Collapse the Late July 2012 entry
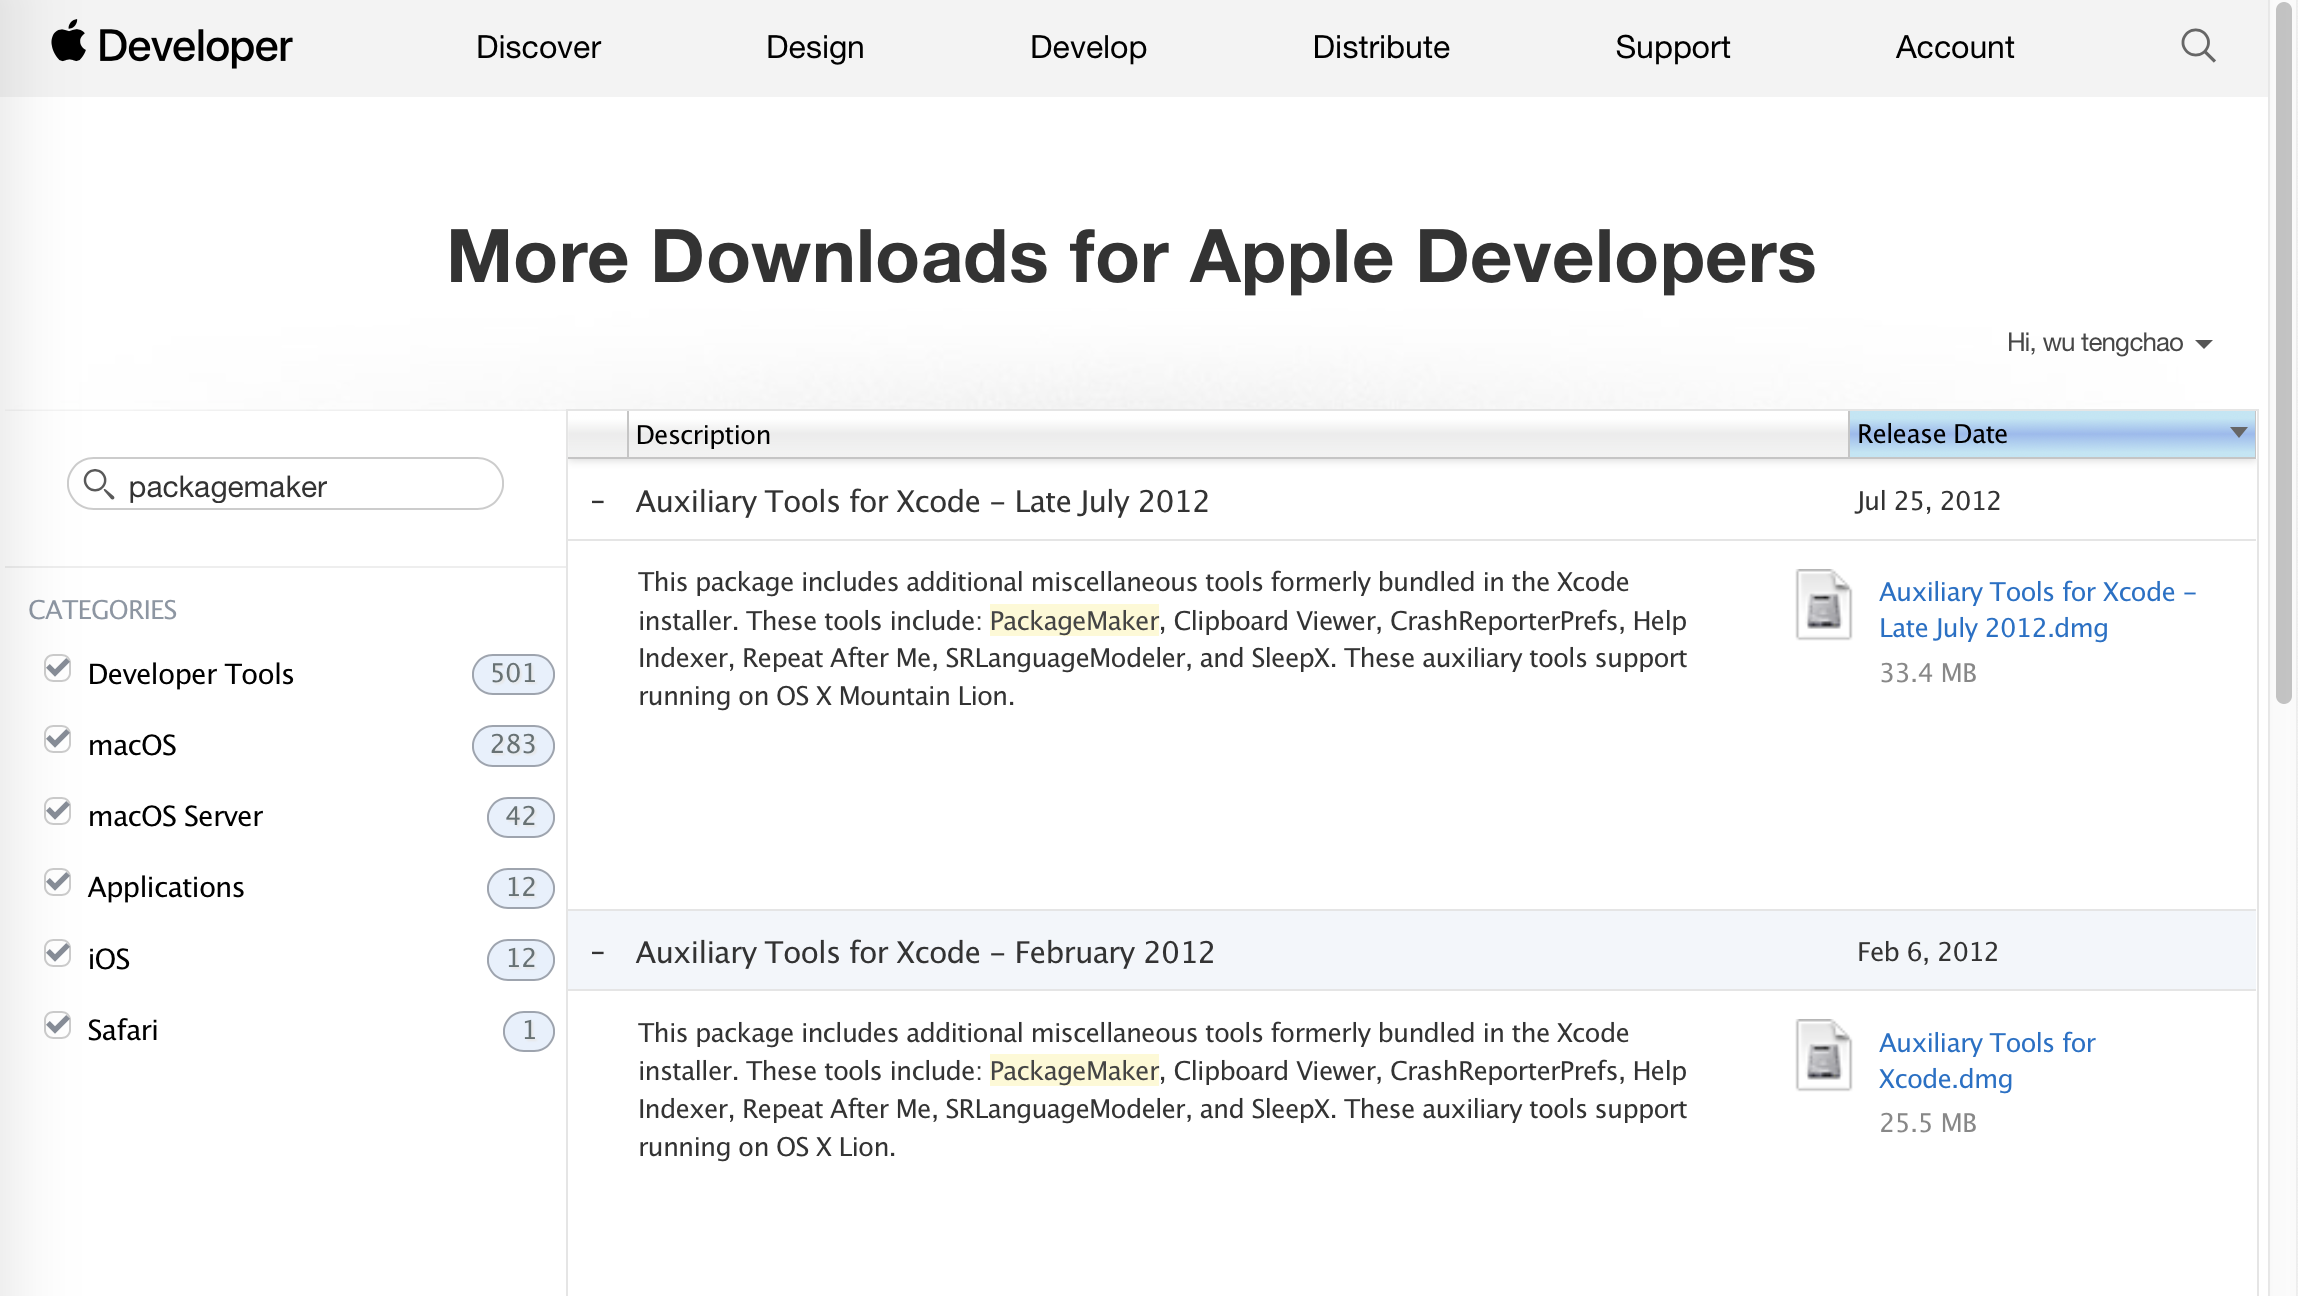 [x=598, y=502]
